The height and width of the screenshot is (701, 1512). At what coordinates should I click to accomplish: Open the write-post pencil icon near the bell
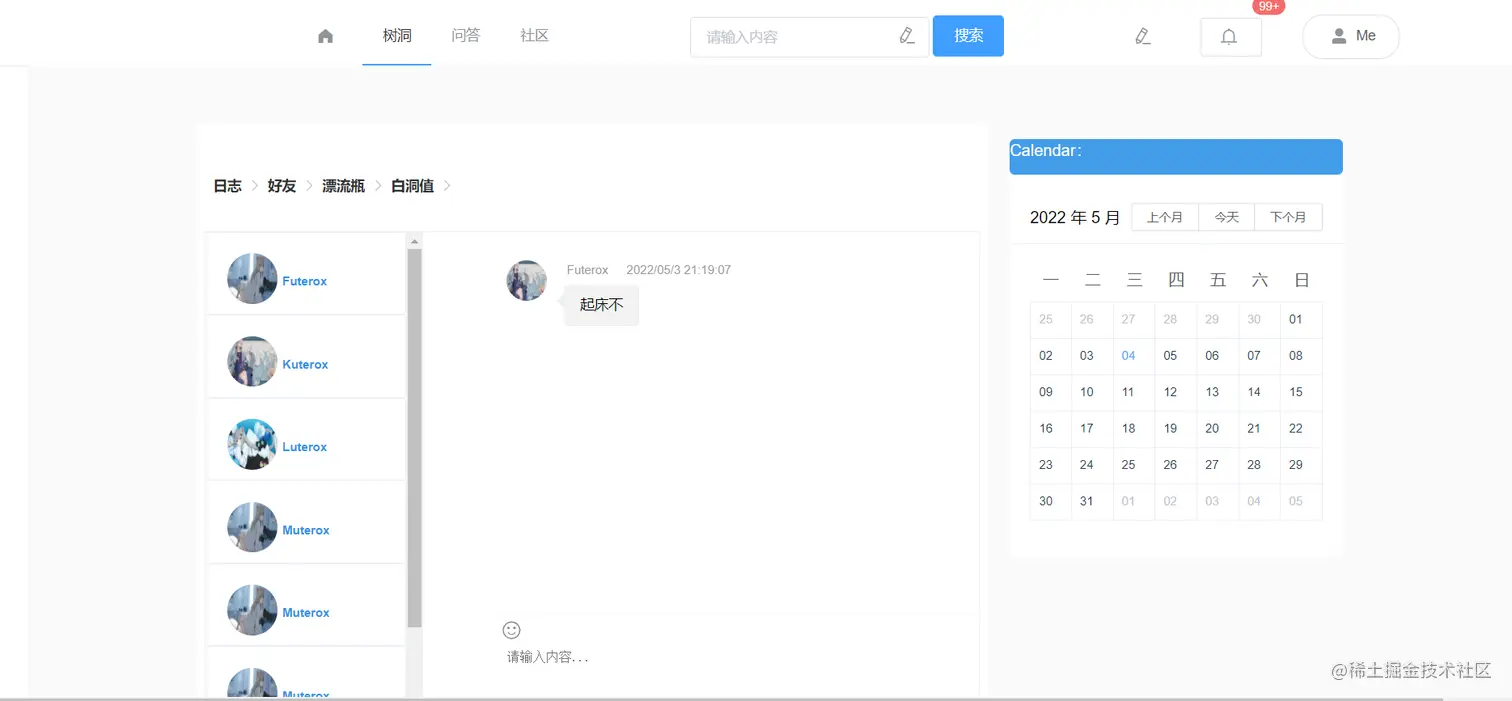(1143, 35)
